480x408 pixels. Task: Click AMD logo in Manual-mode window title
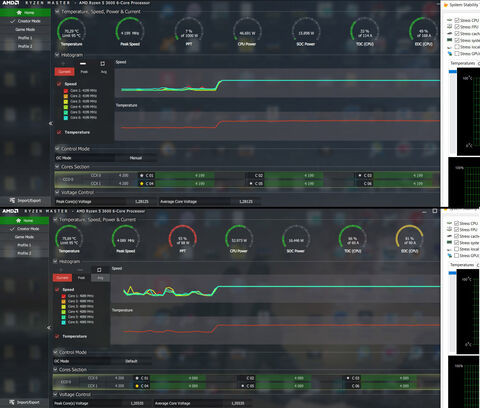point(11,3)
